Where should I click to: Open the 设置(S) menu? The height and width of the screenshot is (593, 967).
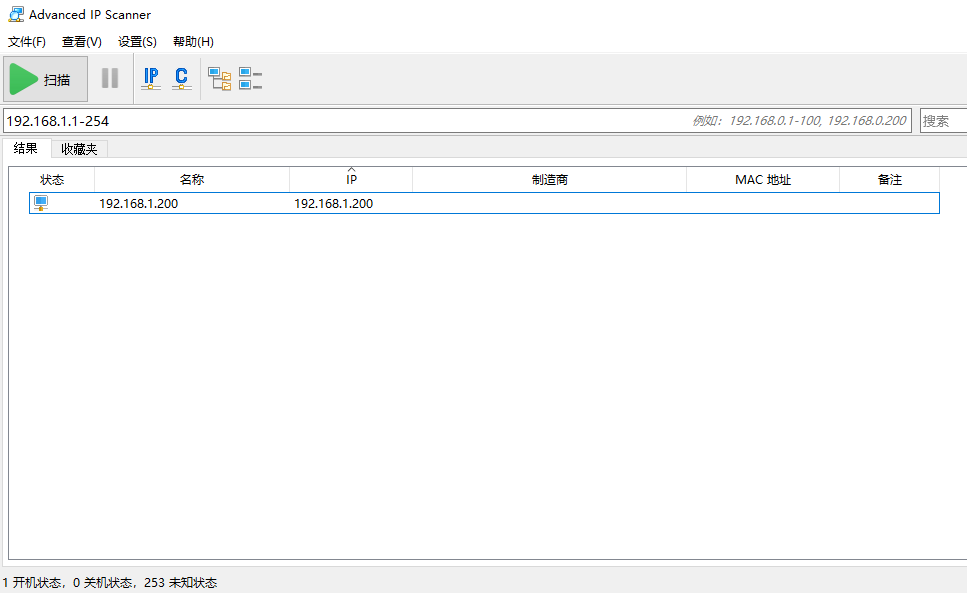137,41
